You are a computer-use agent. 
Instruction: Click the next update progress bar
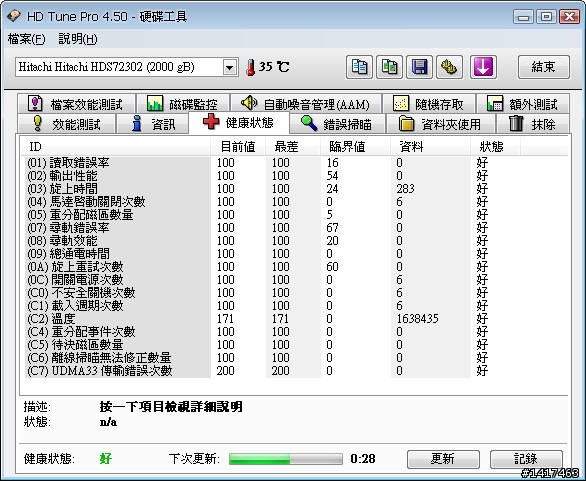click(286, 459)
